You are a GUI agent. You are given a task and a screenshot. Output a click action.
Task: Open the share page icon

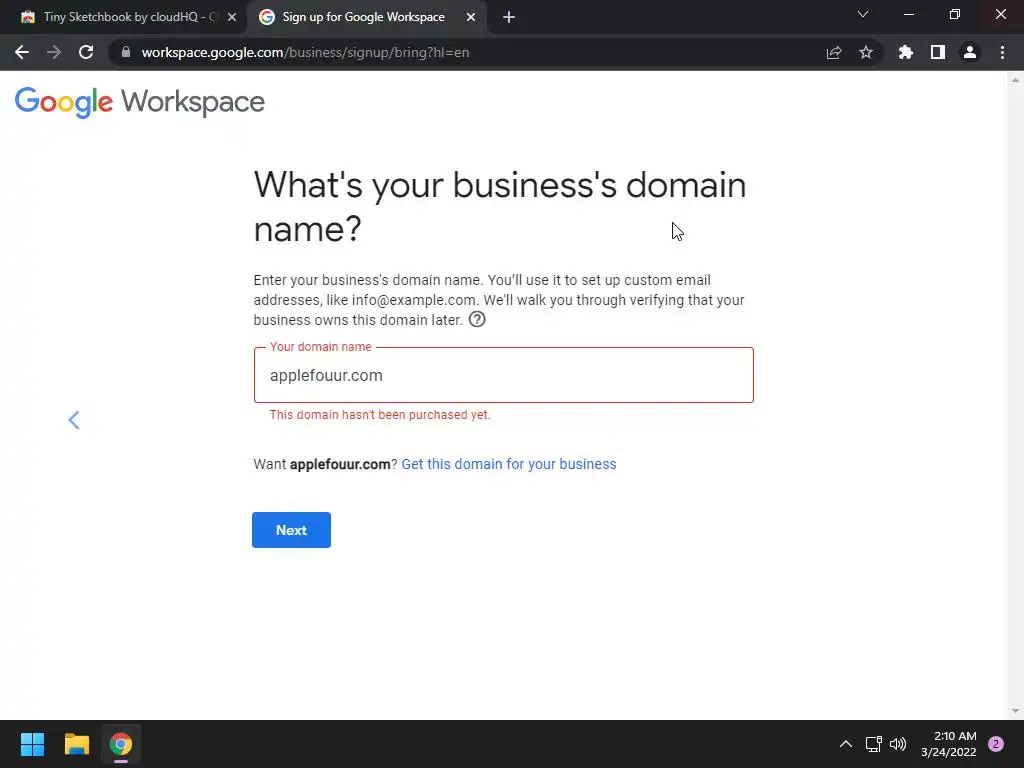834,52
